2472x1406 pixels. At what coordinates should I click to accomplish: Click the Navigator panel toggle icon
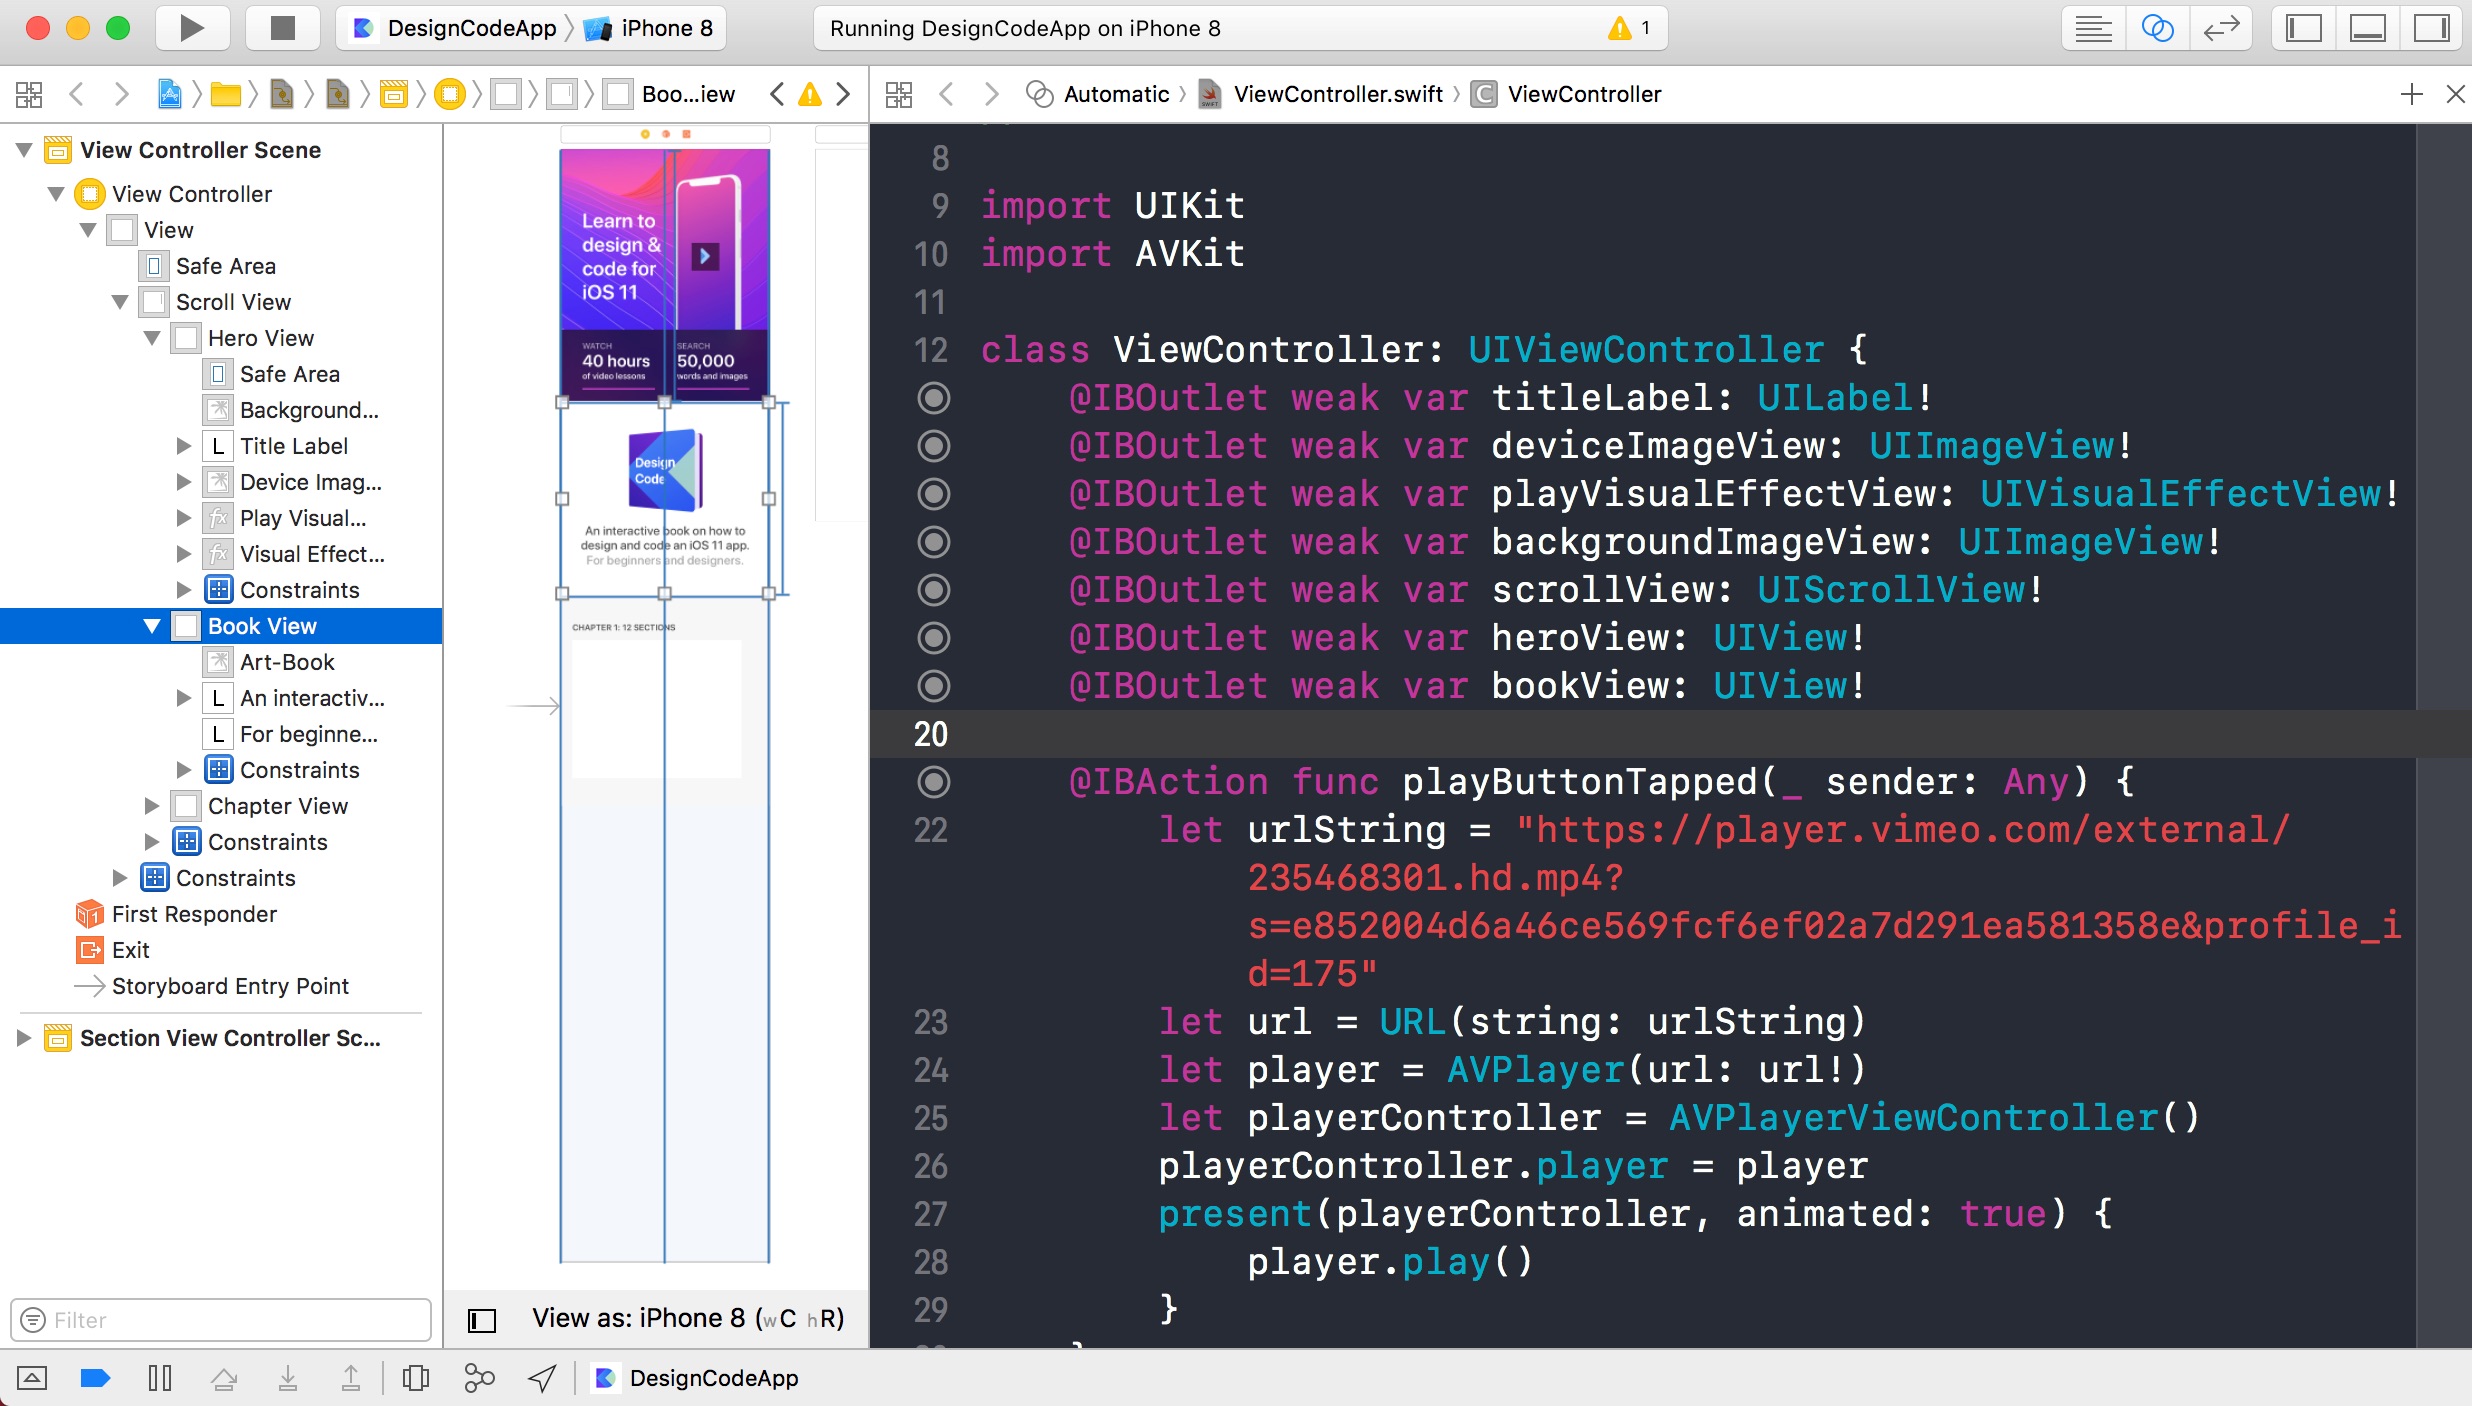(x=2304, y=31)
